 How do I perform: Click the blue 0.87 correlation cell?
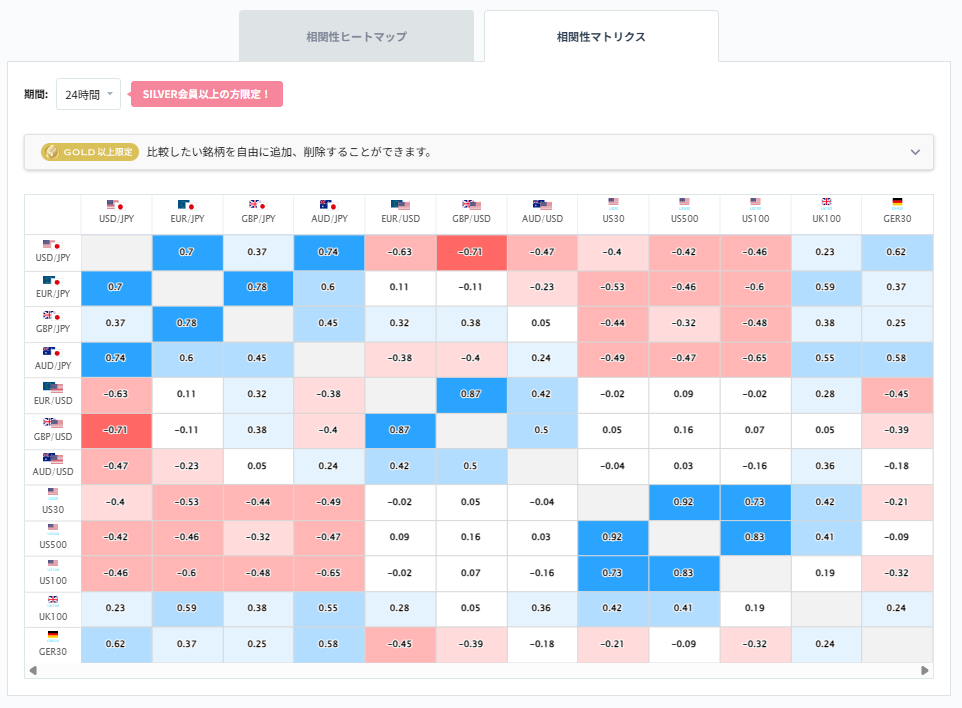click(471, 395)
